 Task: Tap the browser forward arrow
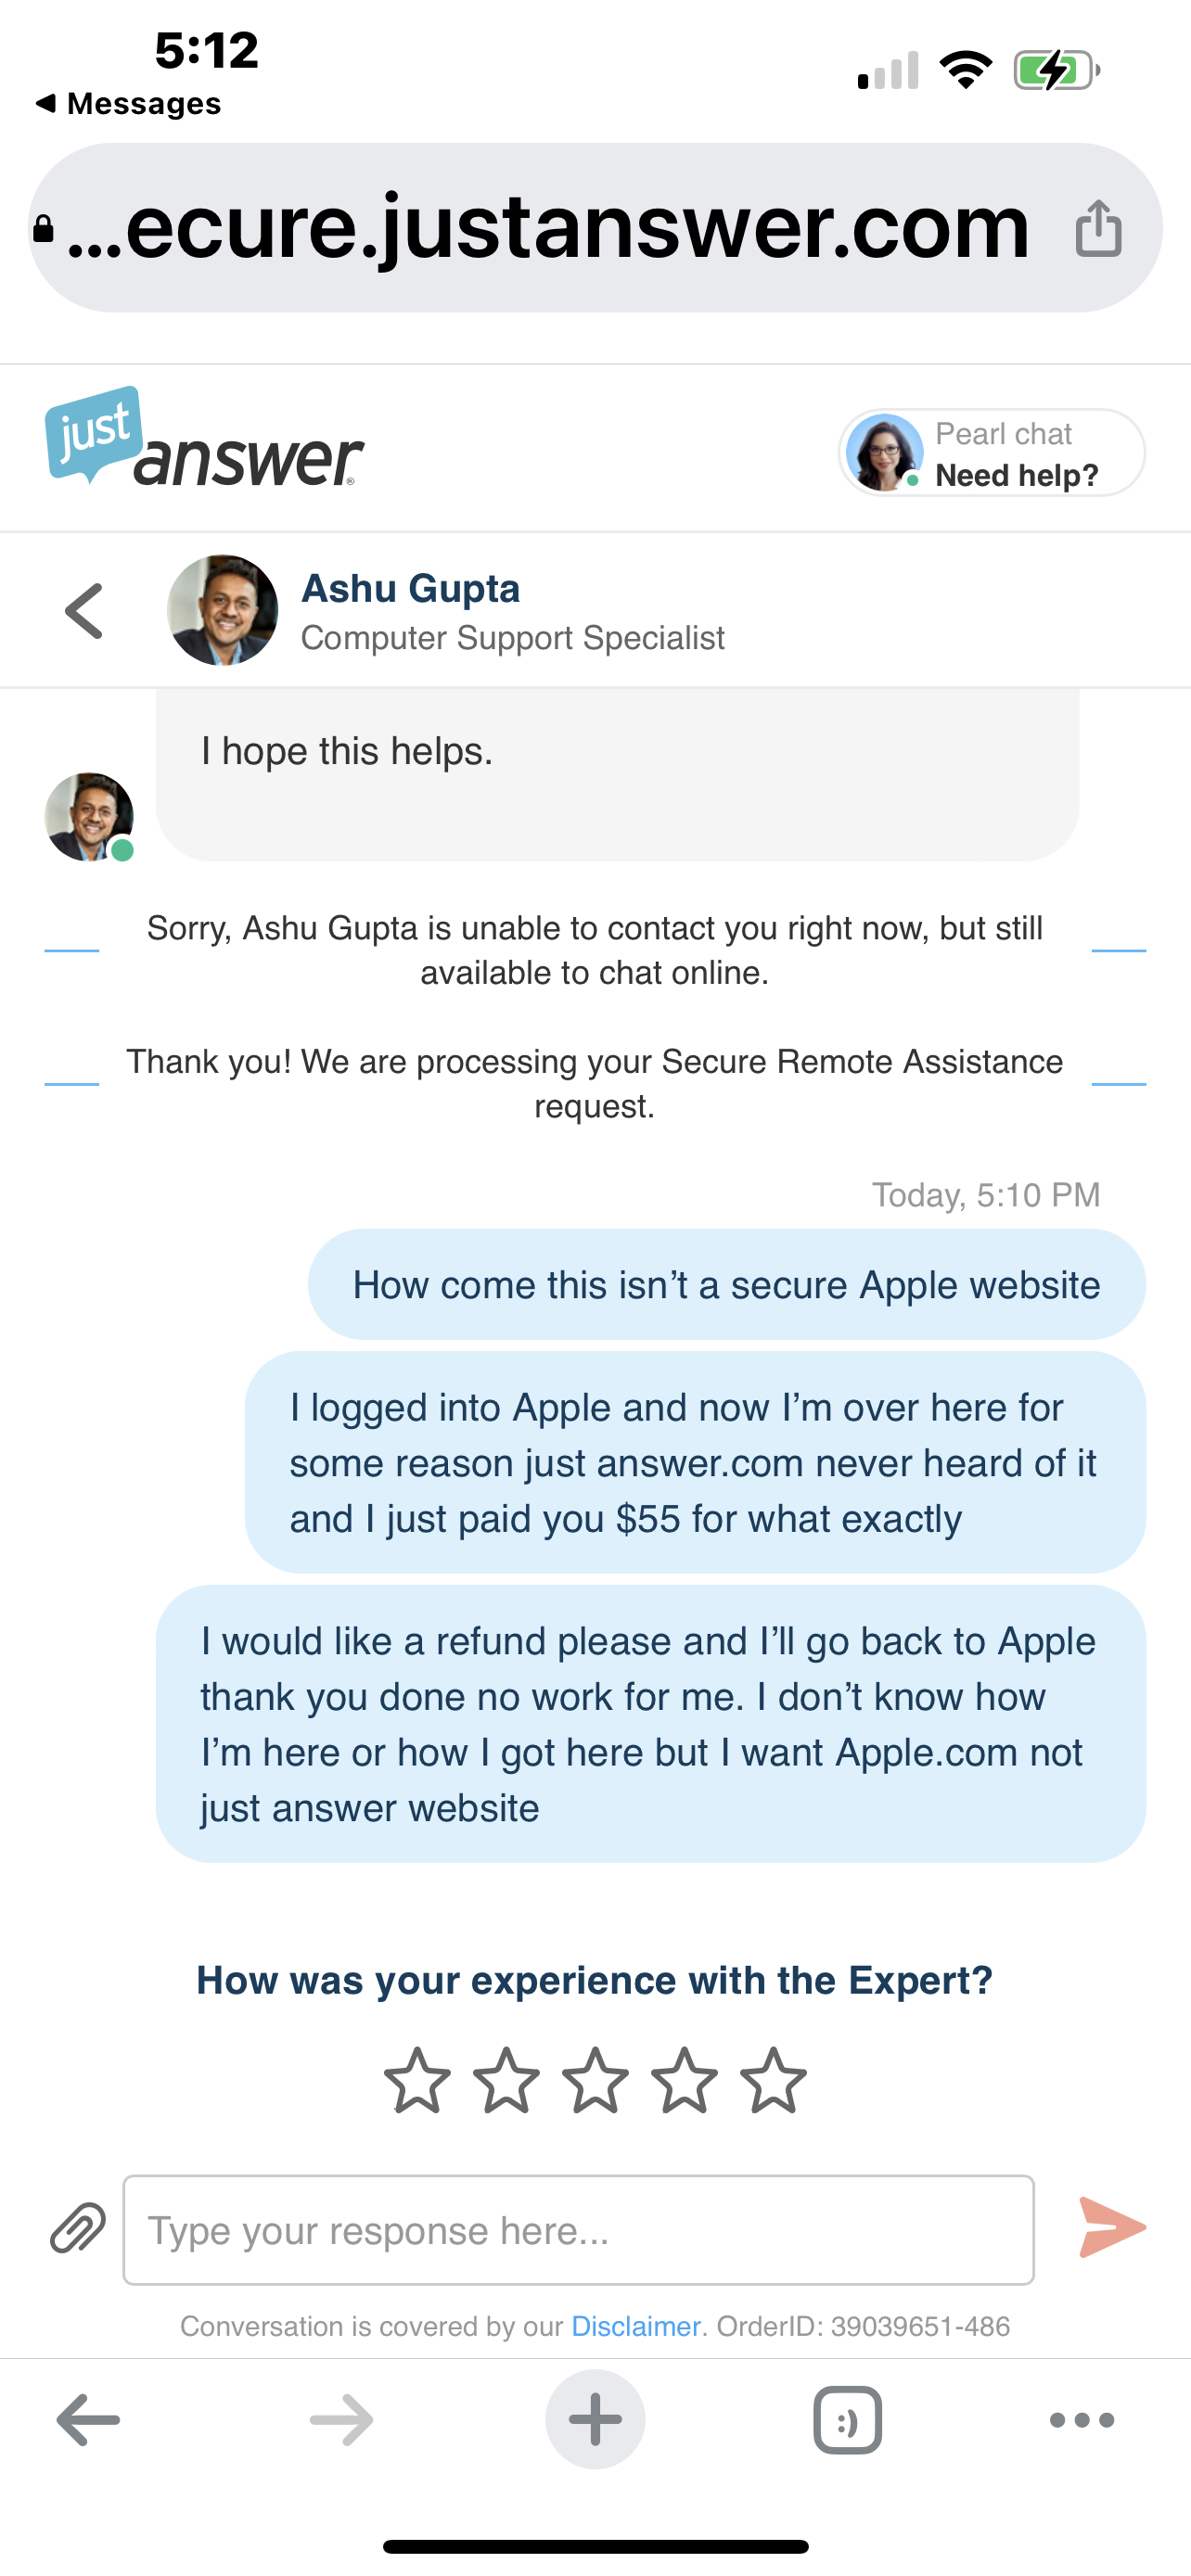pyautogui.click(x=342, y=2420)
